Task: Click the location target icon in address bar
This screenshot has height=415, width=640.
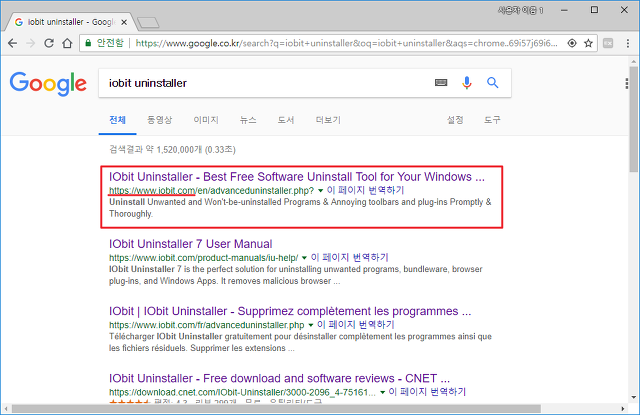Action: [x=572, y=43]
